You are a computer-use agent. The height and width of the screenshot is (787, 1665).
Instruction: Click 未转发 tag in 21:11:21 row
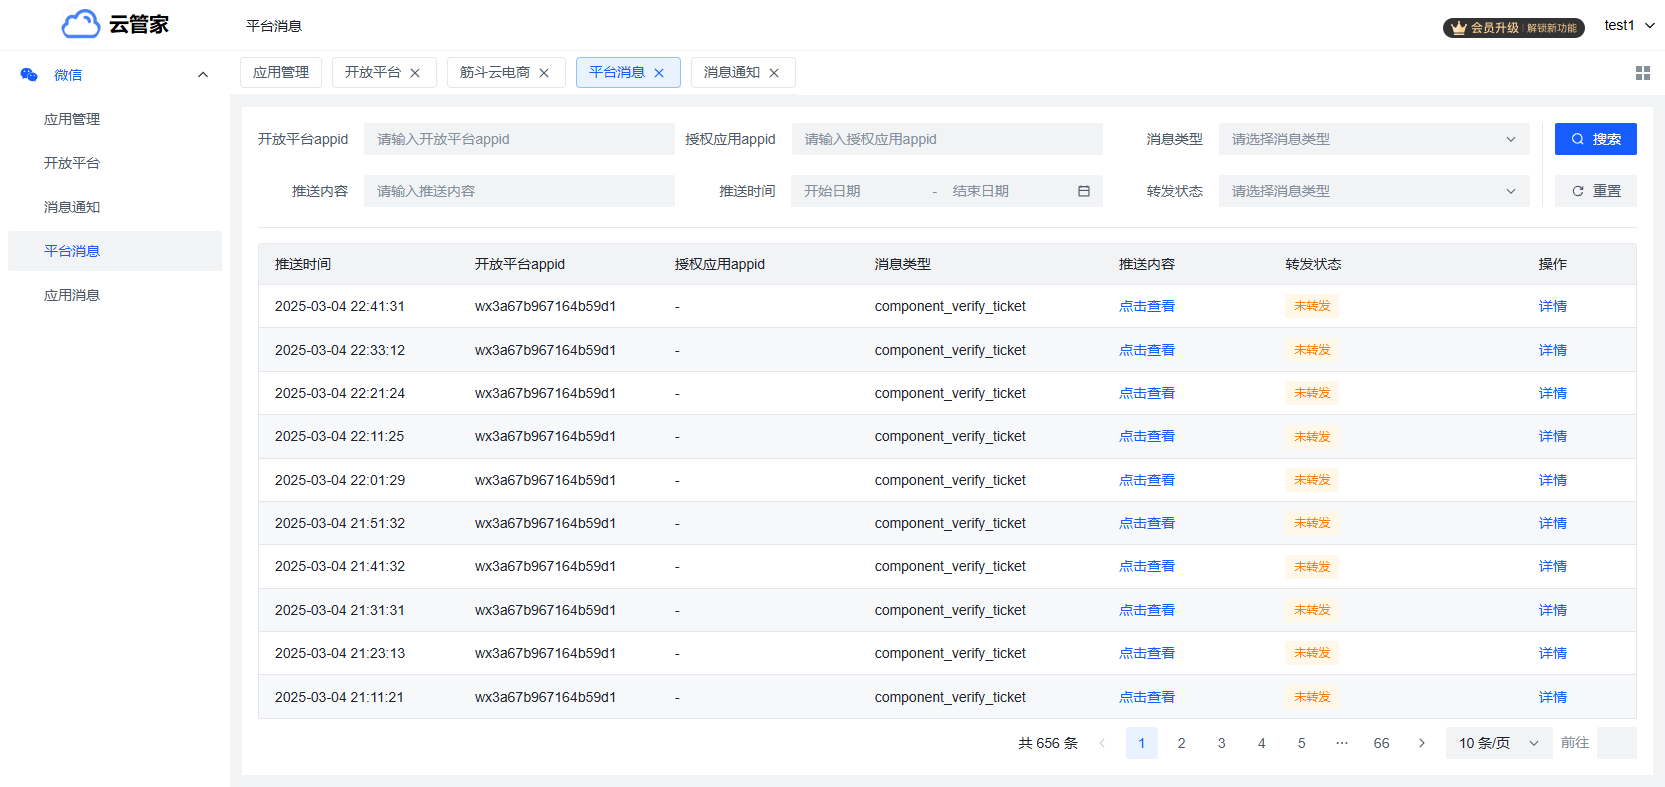[x=1312, y=697]
